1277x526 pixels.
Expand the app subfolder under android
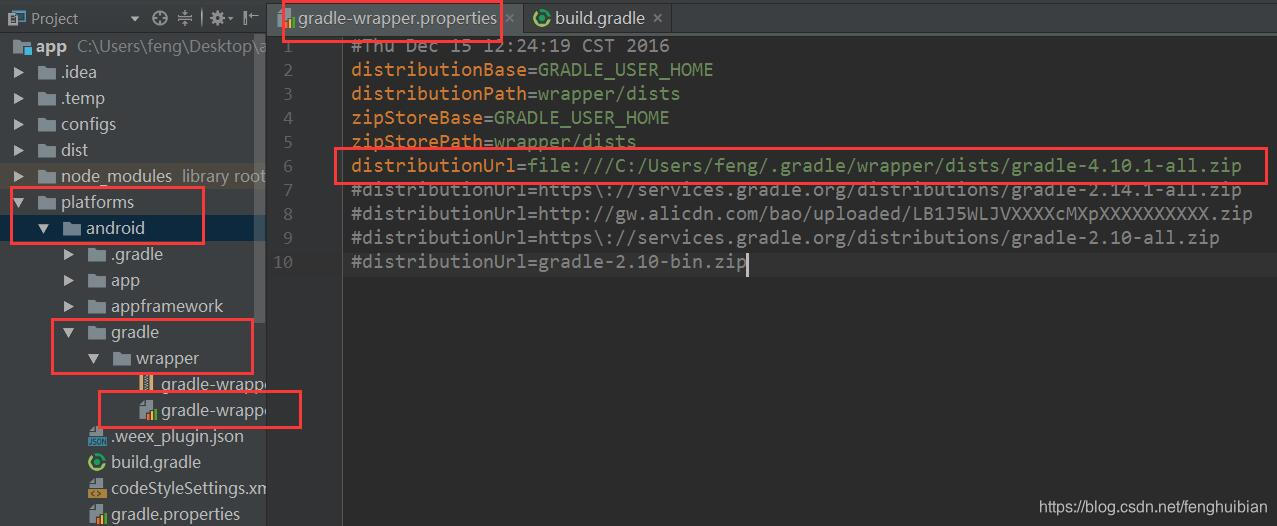(69, 280)
